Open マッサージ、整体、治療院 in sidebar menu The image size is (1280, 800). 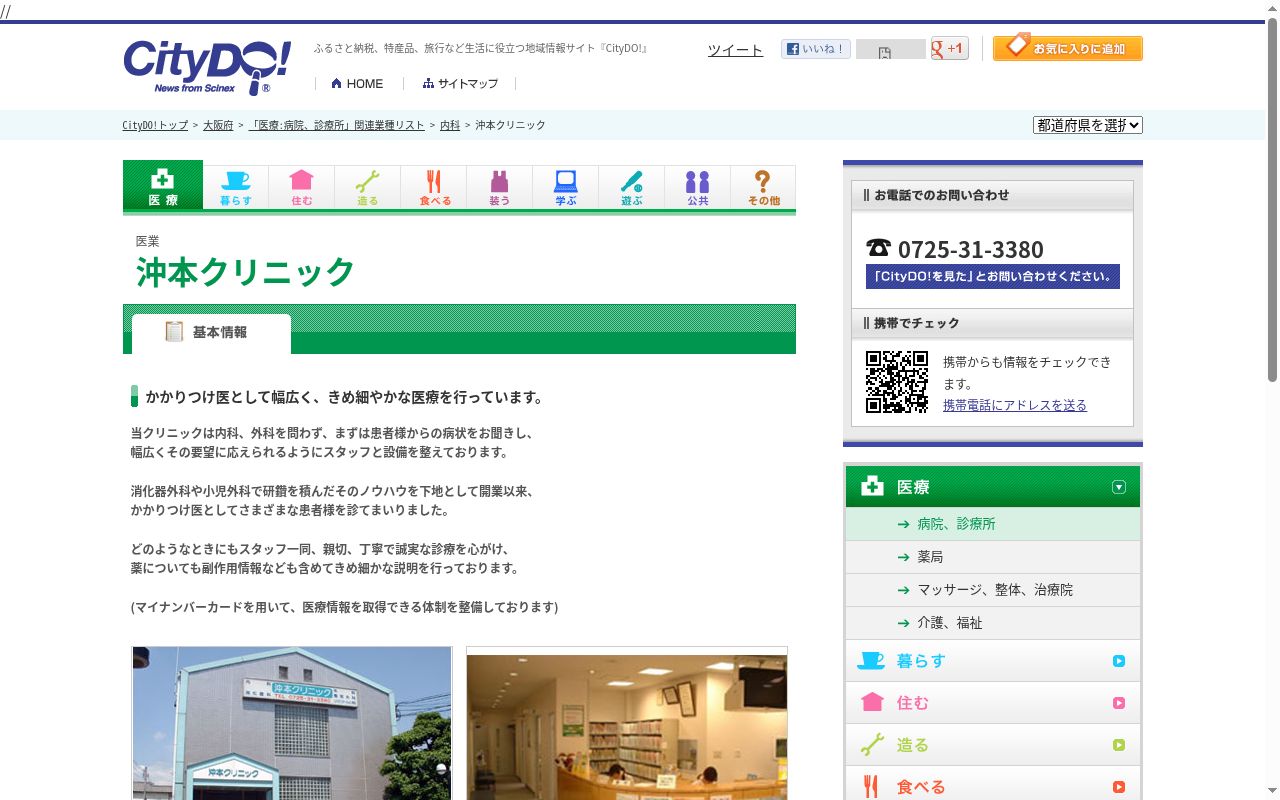pyautogui.click(x=993, y=590)
